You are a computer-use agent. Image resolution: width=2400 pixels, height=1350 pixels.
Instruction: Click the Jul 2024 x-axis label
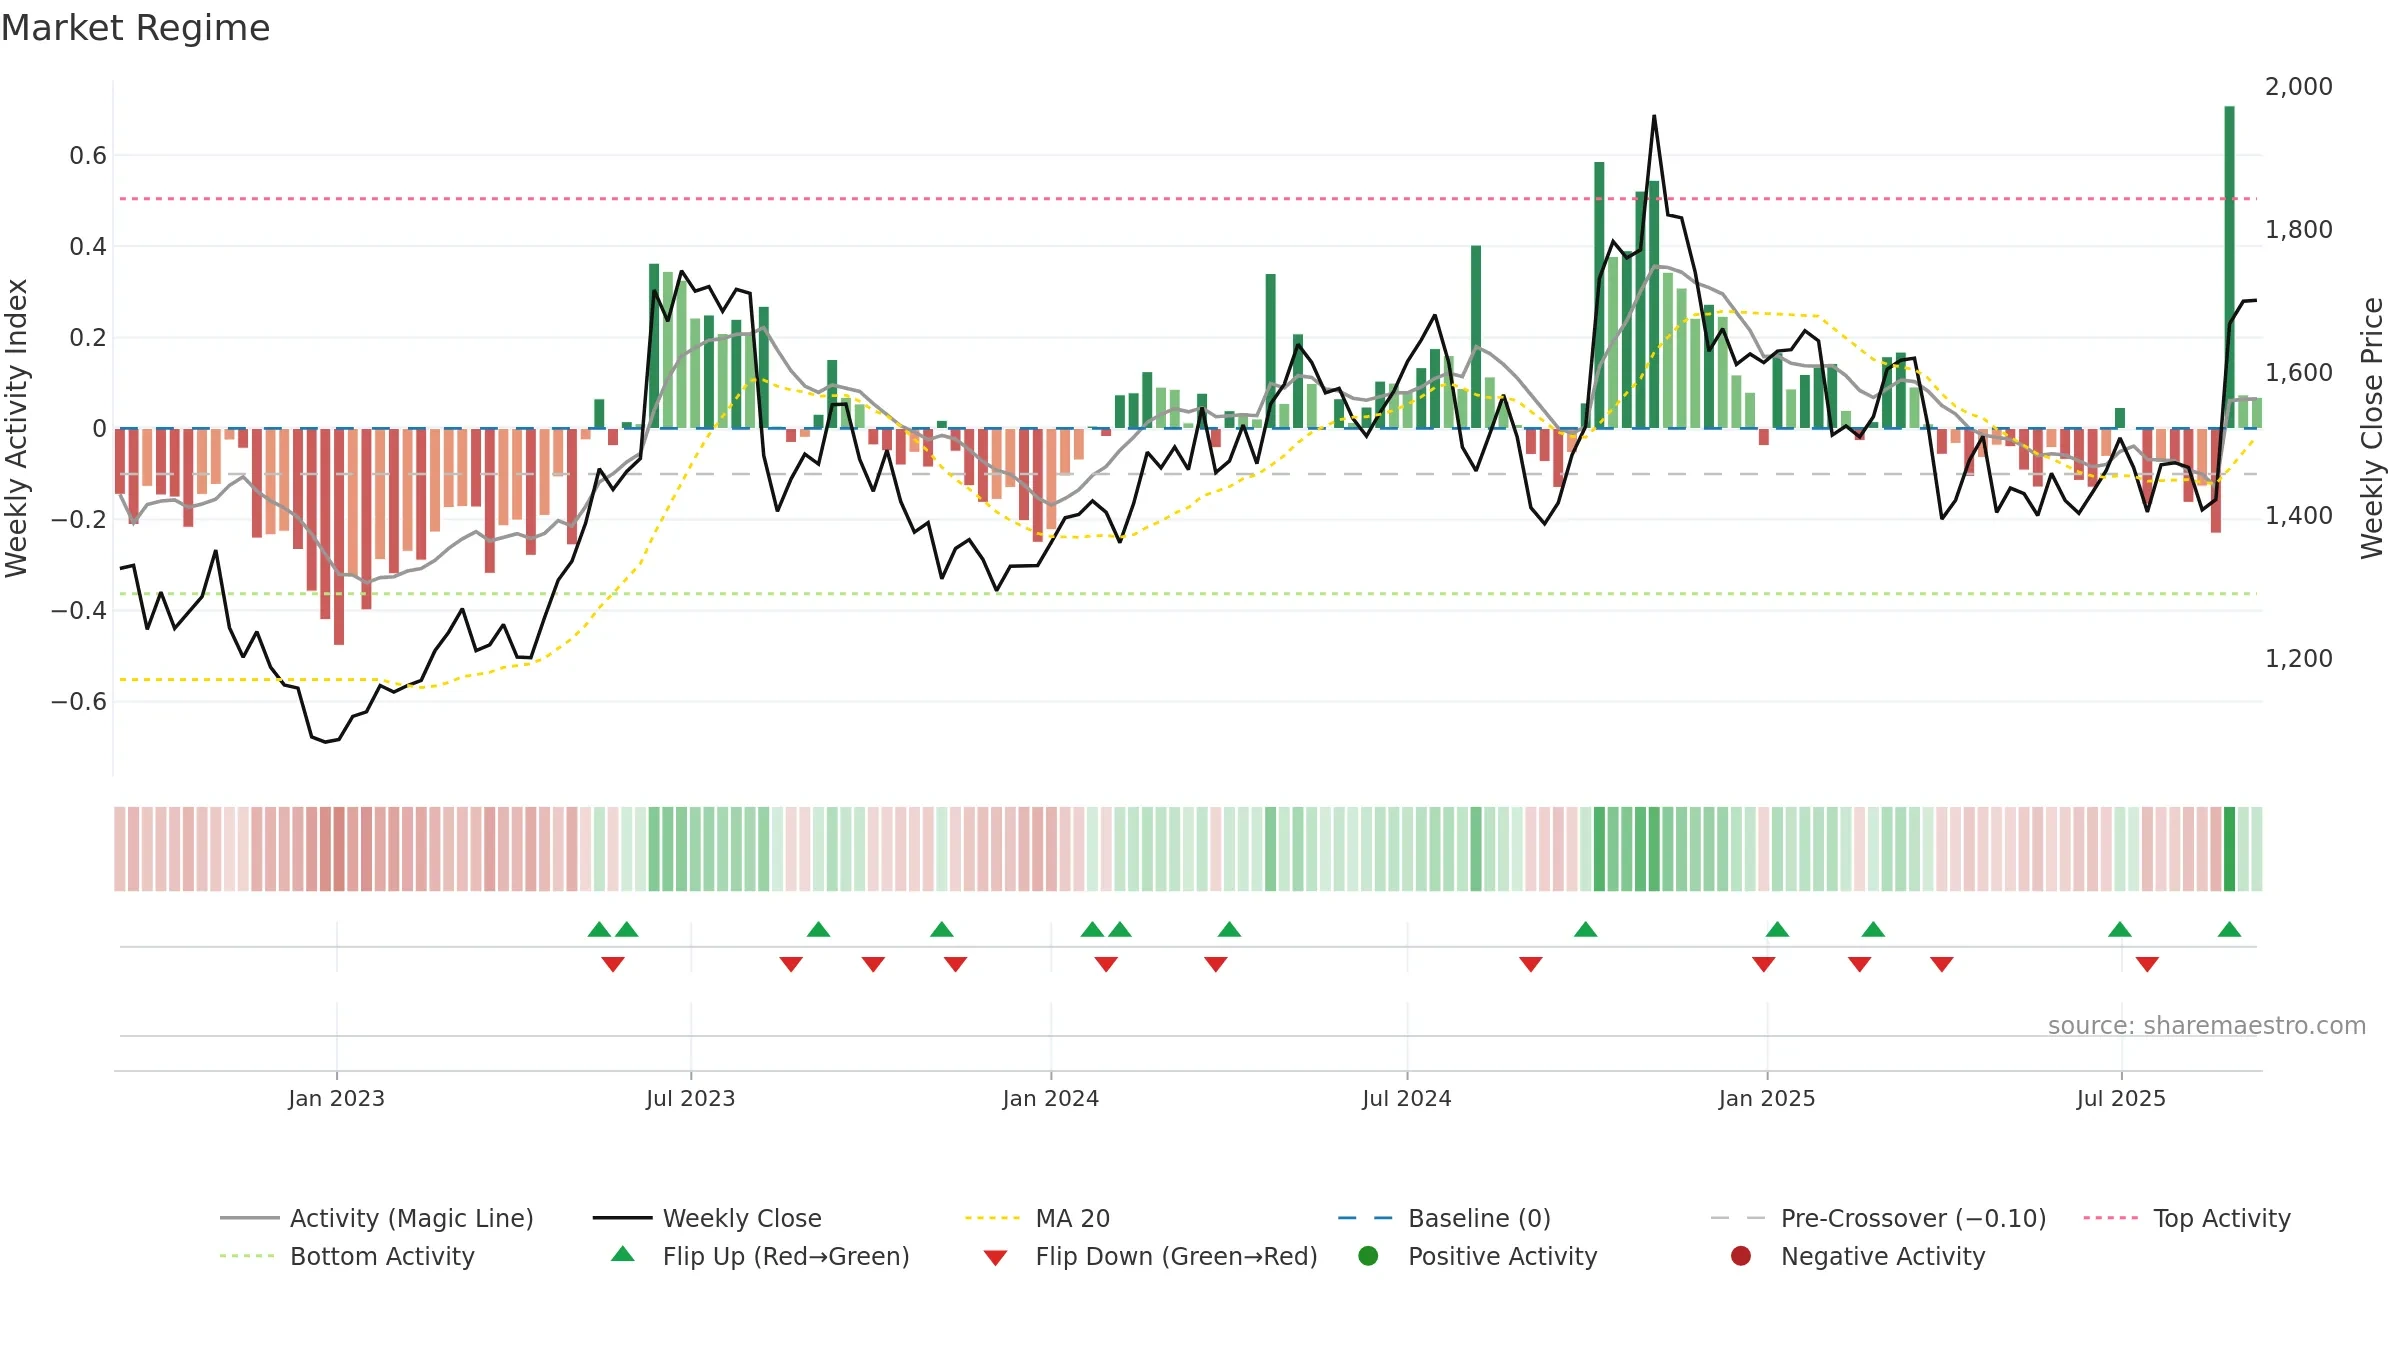[1406, 1098]
